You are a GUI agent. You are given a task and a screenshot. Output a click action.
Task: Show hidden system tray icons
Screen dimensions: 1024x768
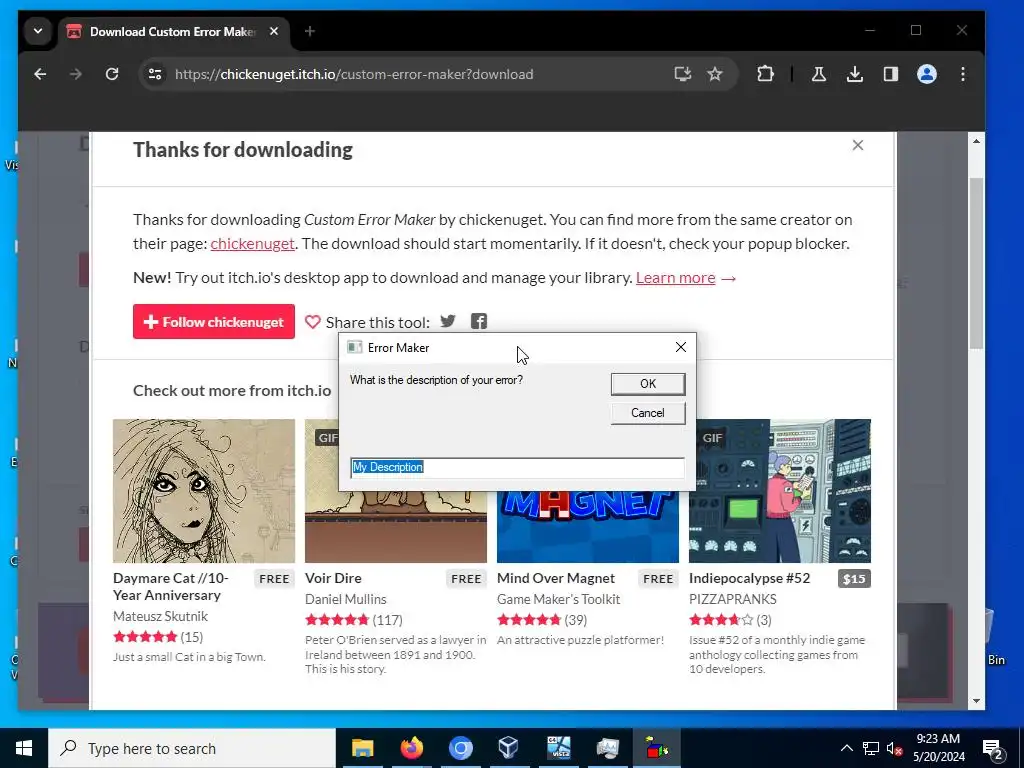point(846,748)
